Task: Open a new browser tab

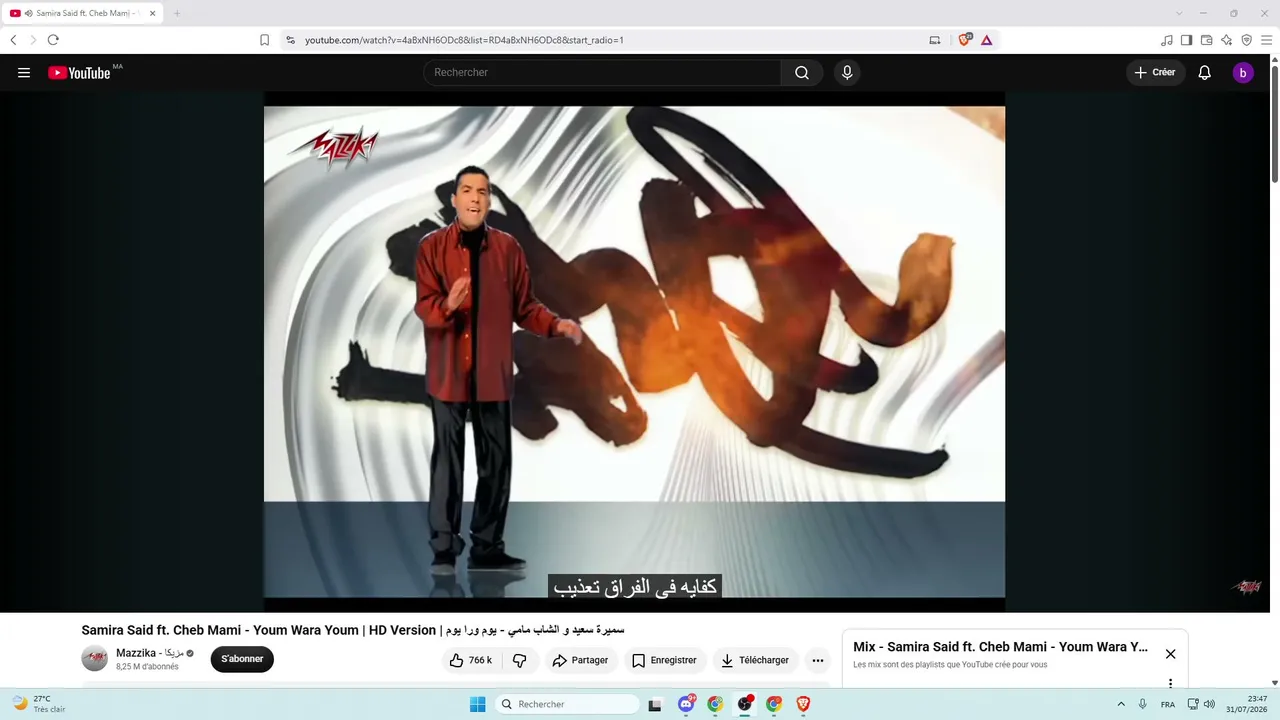Action: point(177,13)
